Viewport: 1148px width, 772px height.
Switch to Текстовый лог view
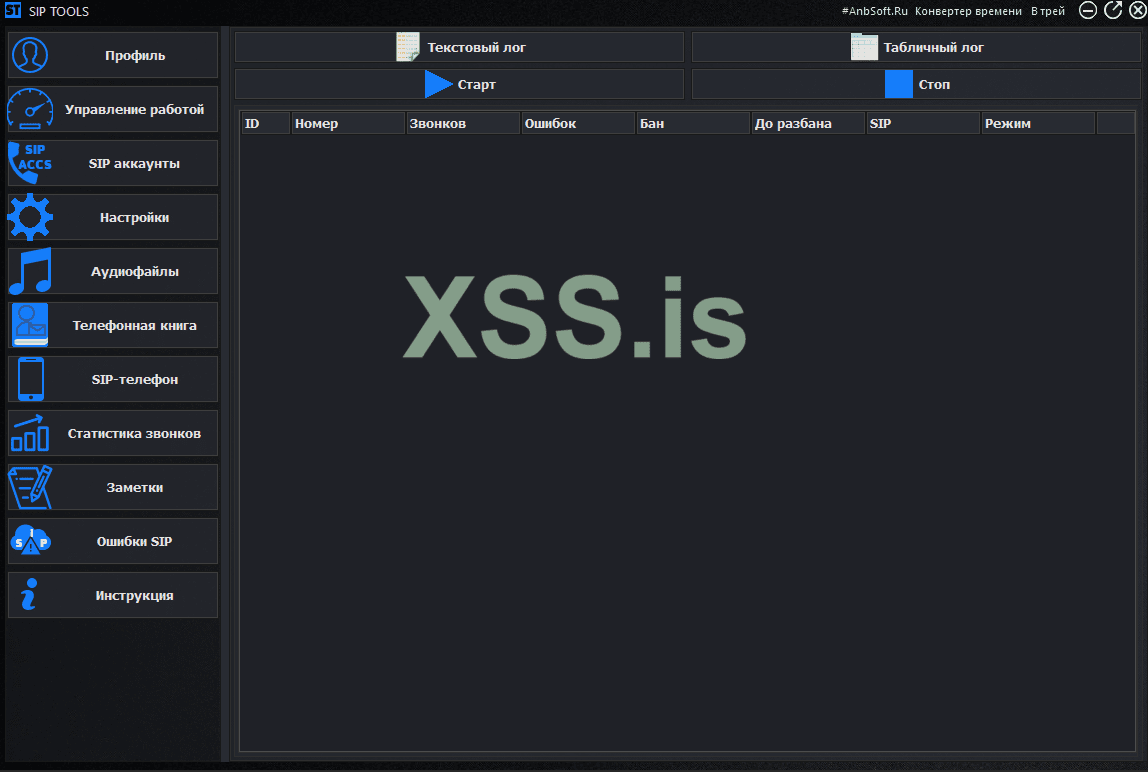(459, 47)
